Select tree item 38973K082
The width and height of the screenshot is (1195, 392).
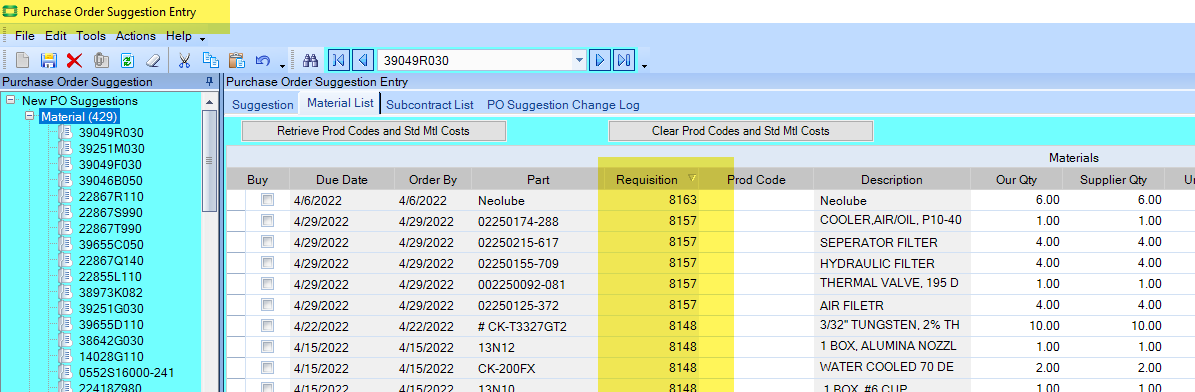(x=111, y=293)
